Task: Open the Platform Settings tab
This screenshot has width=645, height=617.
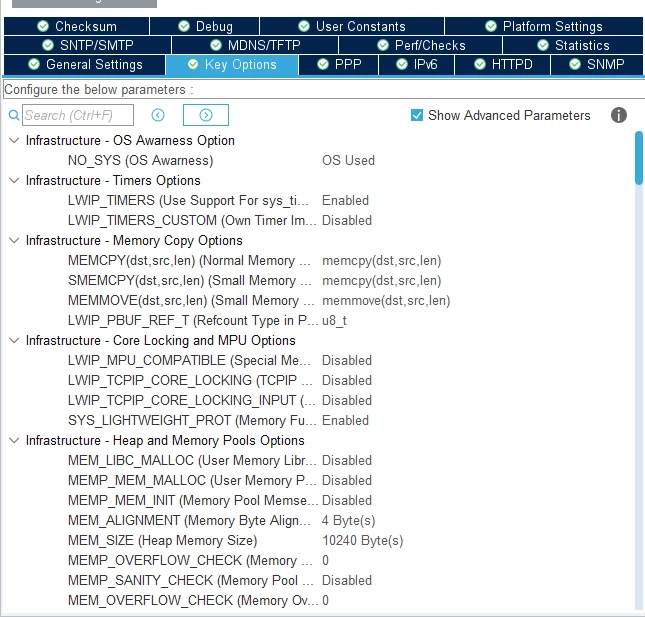Action: pyautogui.click(x=544, y=26)
